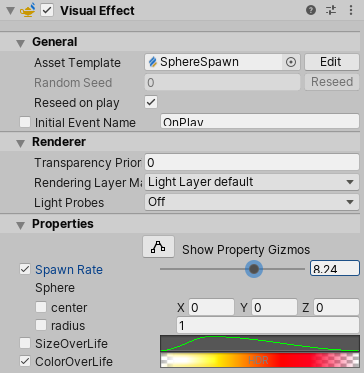This screenshot has width=364, height=373.
Task: Enable the Initial Event Name override
Action: (25, 122)
